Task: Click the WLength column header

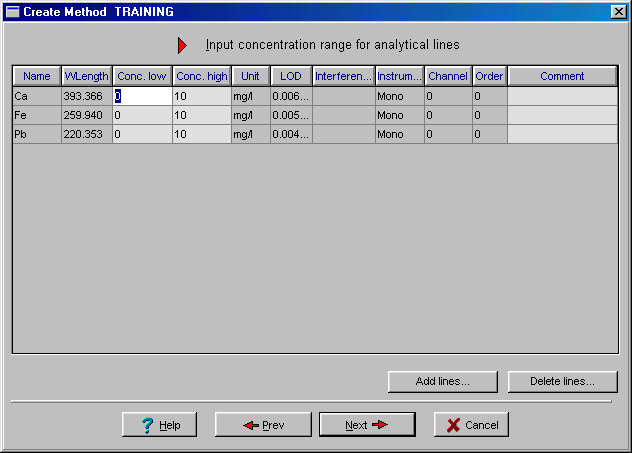Action: [87, 76]
